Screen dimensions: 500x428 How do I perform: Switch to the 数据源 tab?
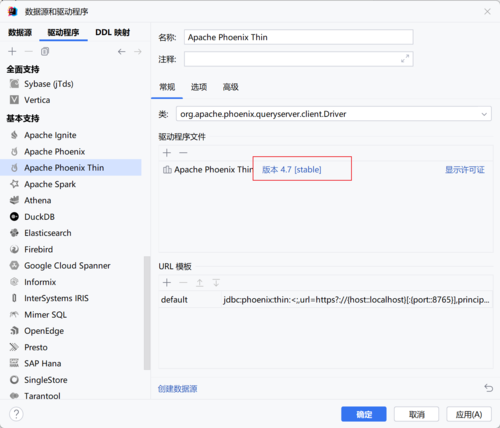point(20,32)
